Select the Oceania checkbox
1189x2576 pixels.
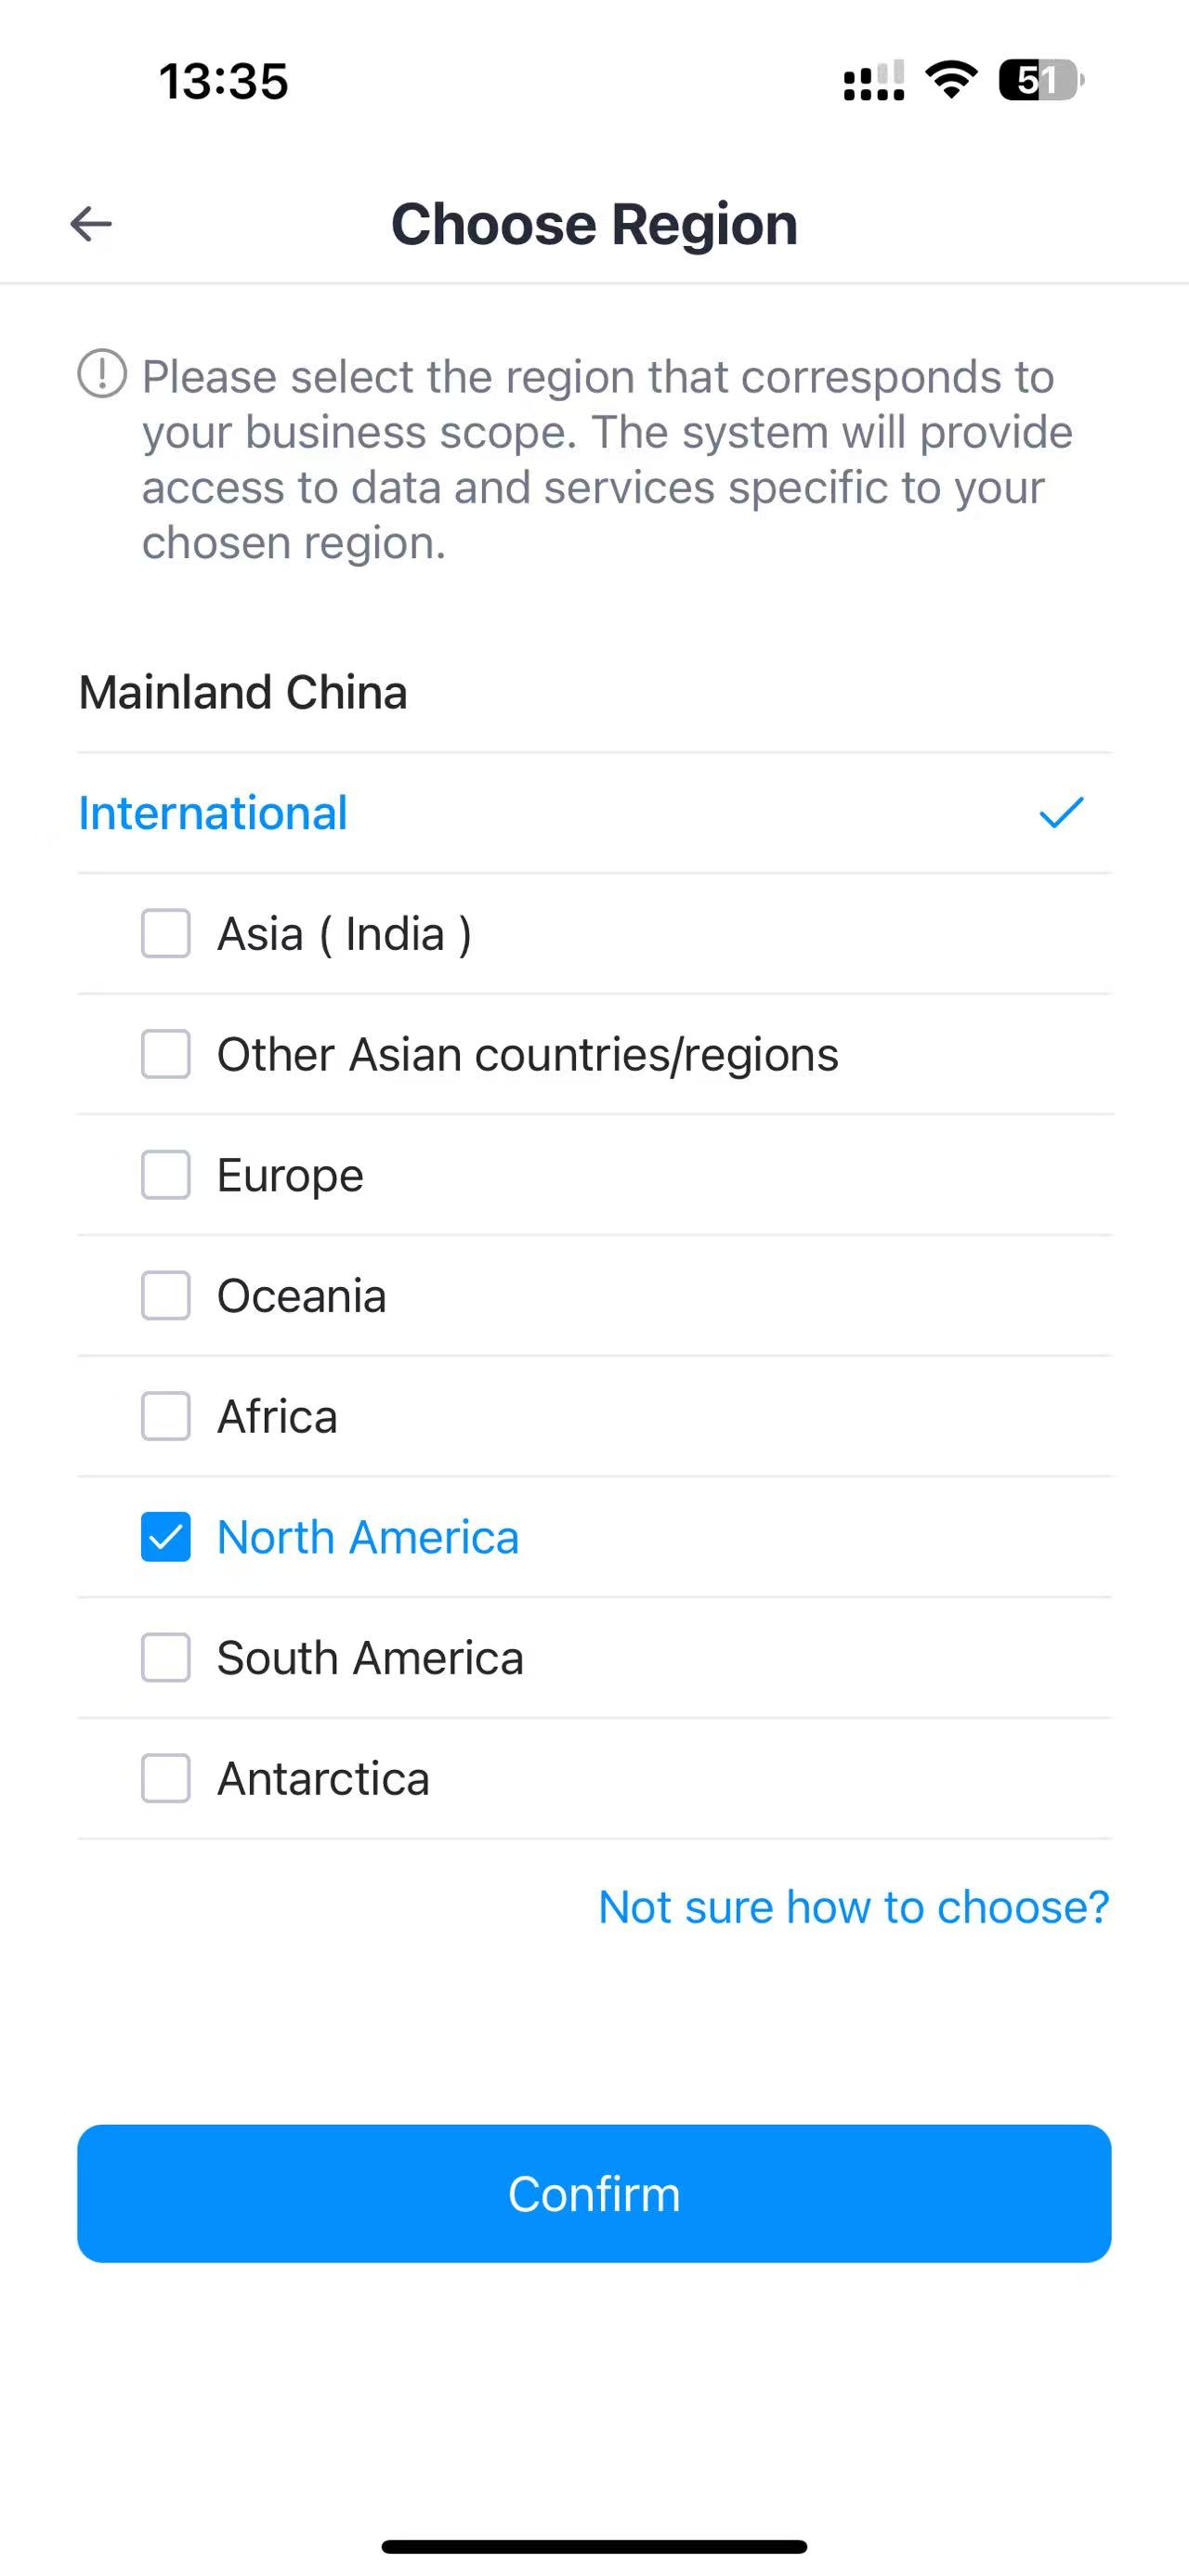pyautogui.click(x=166, y=1296)
